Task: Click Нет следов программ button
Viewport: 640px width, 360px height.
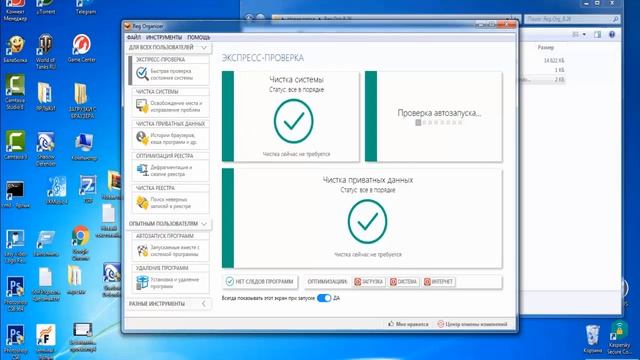Action: (260, 282)
